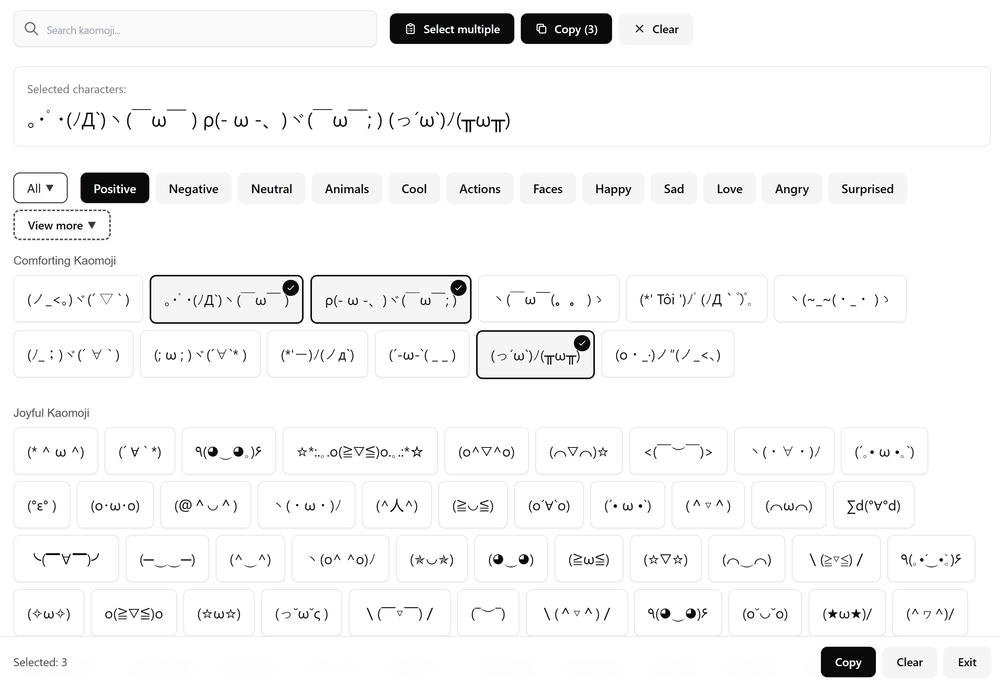Select the (°ε° ) kaomoji

tap(40, 505)
